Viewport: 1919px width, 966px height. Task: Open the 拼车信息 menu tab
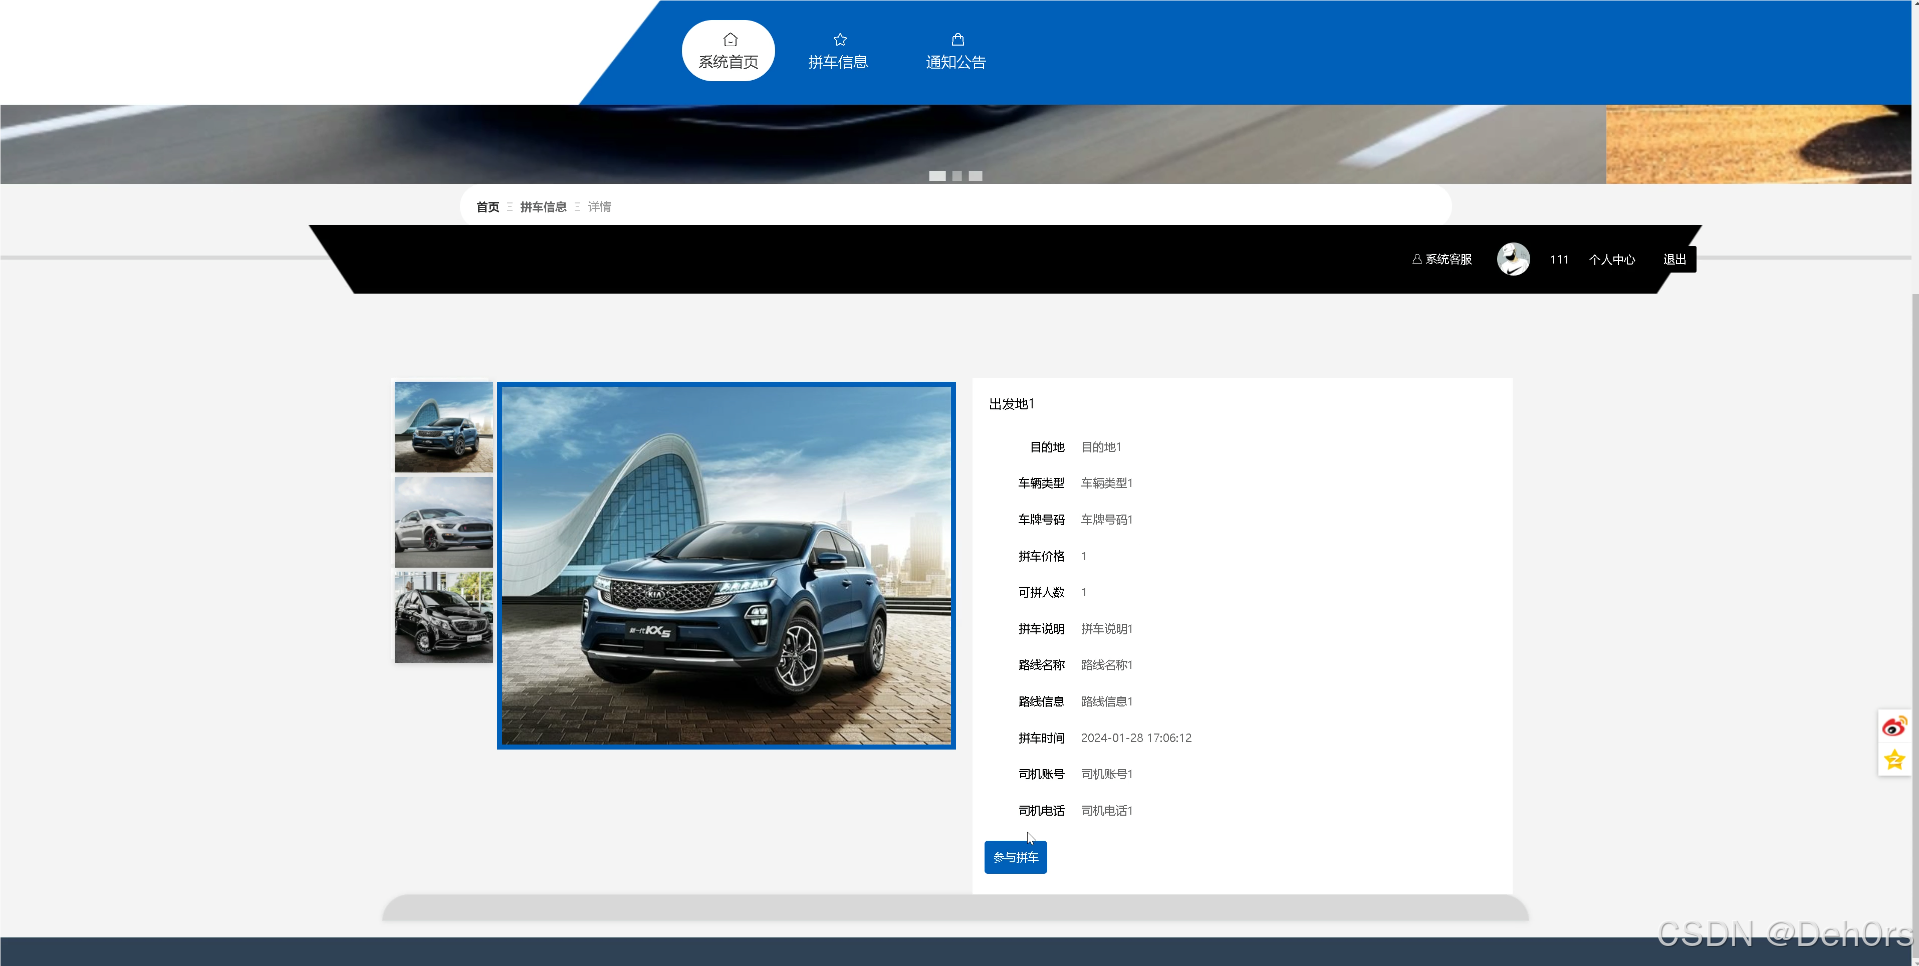[x=838, y=51]
